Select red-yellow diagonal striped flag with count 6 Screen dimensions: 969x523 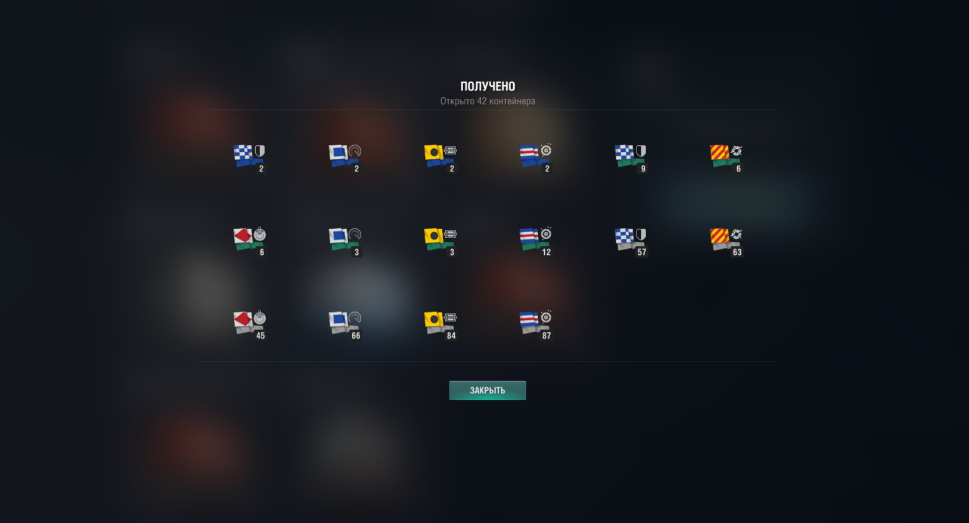(x=726, y=158)
